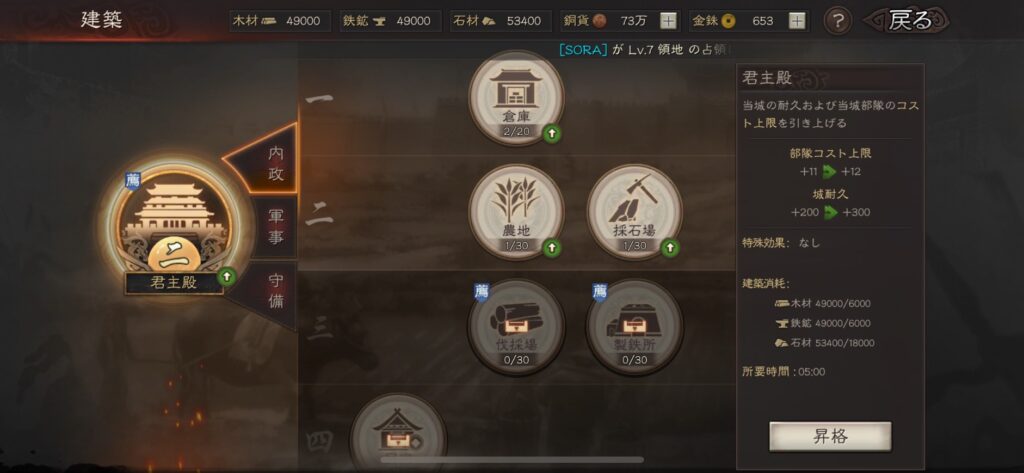Open the question mark help icon
This screenshot has height=473, width=1024.
838,21
